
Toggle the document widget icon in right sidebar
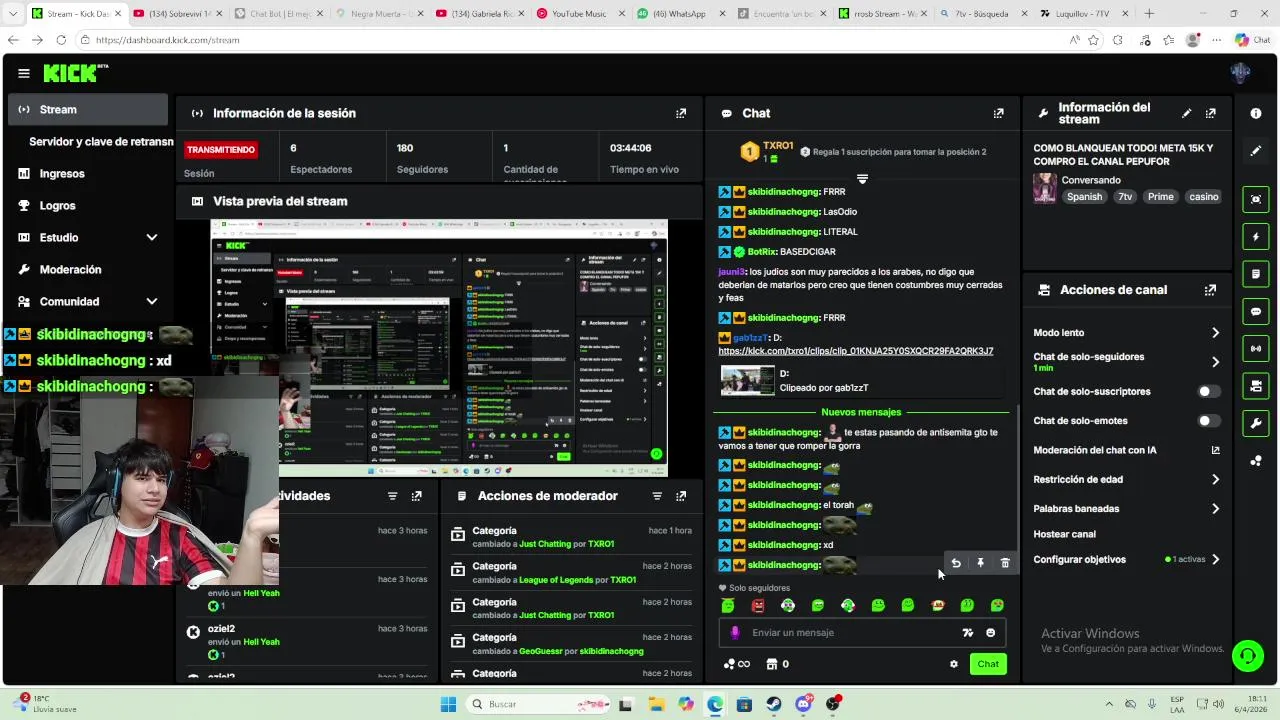[x=1256, y=274]
